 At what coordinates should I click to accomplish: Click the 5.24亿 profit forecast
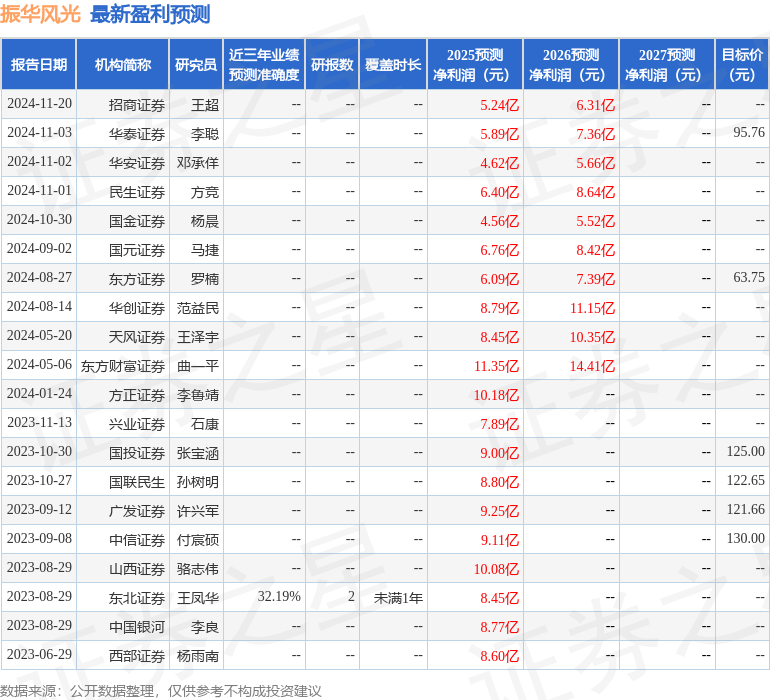[499, 105]
